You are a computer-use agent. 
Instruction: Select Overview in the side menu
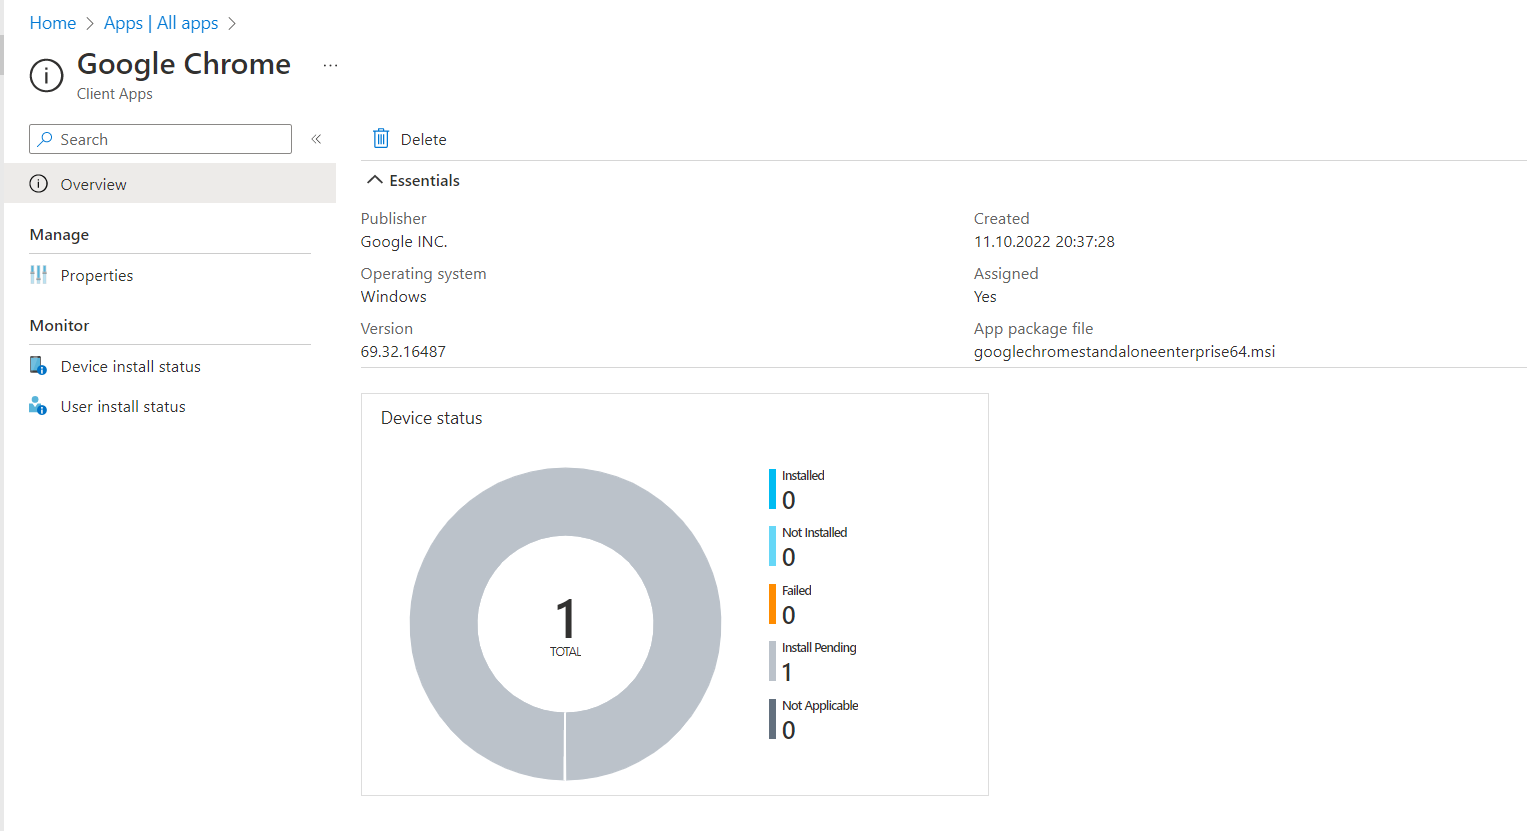[170, 184]
